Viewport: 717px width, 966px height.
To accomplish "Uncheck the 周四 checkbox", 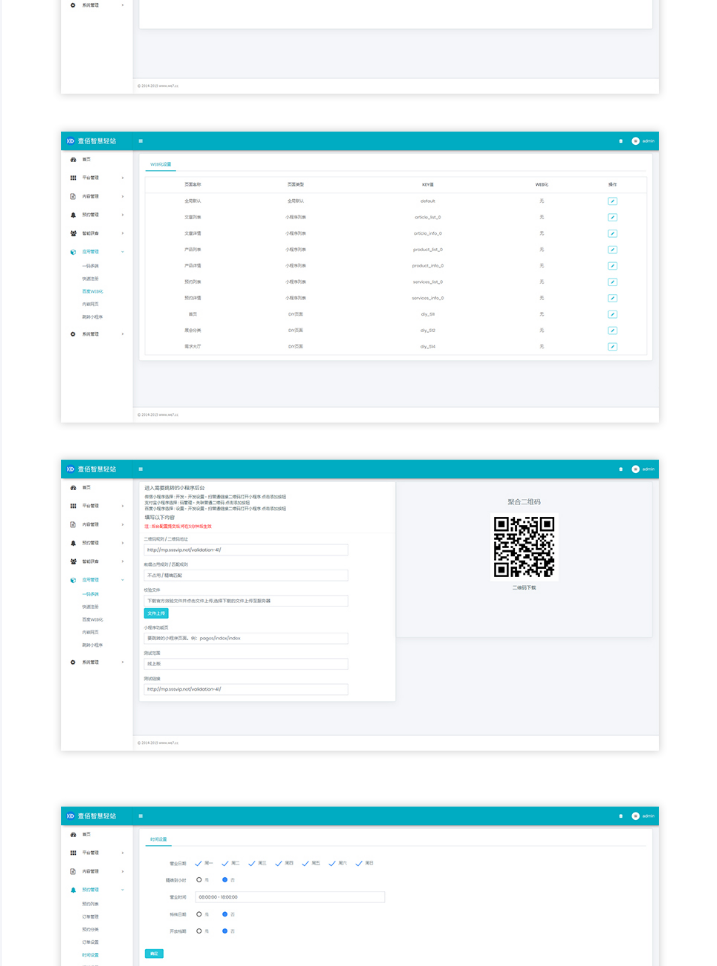I will (x=278, y=863).
